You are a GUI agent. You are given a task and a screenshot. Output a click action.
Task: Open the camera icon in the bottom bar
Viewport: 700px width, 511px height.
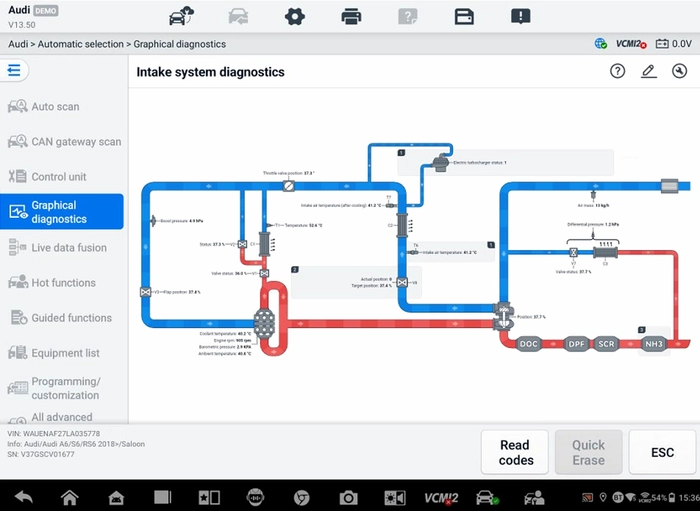(348, 497)
